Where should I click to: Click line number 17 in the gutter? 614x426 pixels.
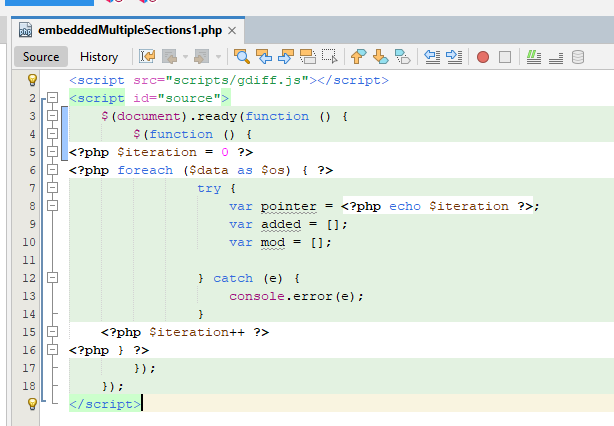tap(29, 368)
